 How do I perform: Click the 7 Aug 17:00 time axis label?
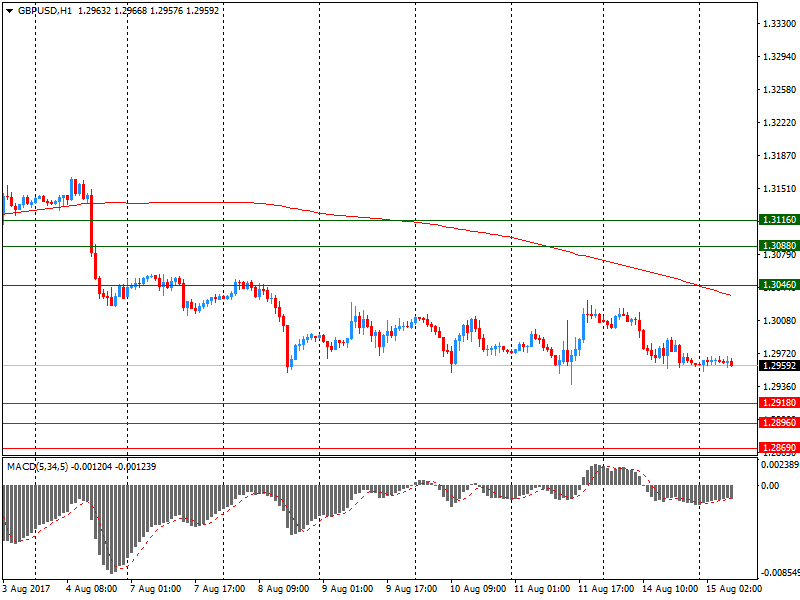[219, 589]
